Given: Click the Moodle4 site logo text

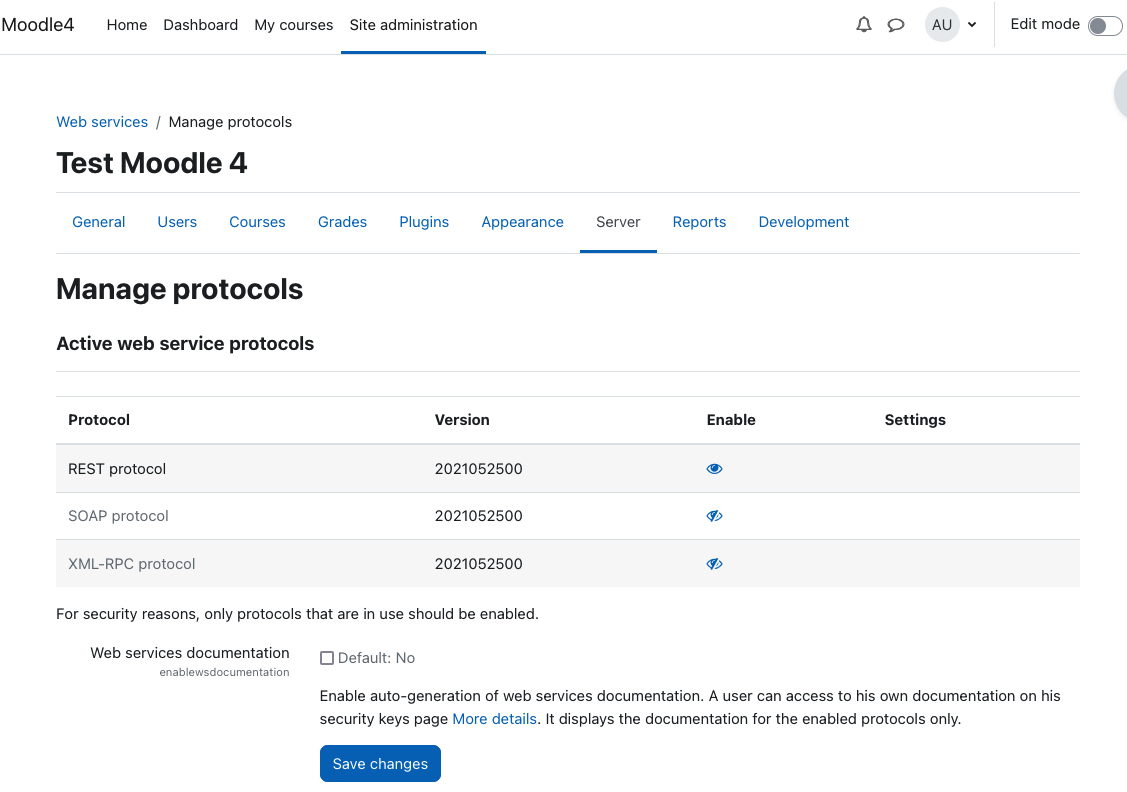Looking at the screenshot, I should click(38, 25).
